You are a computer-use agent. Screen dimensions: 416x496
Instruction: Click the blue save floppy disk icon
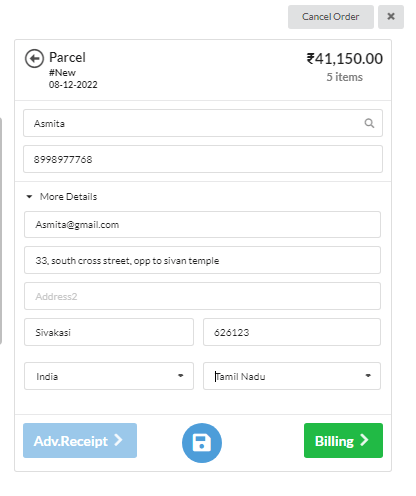click(x=202, y=443)
